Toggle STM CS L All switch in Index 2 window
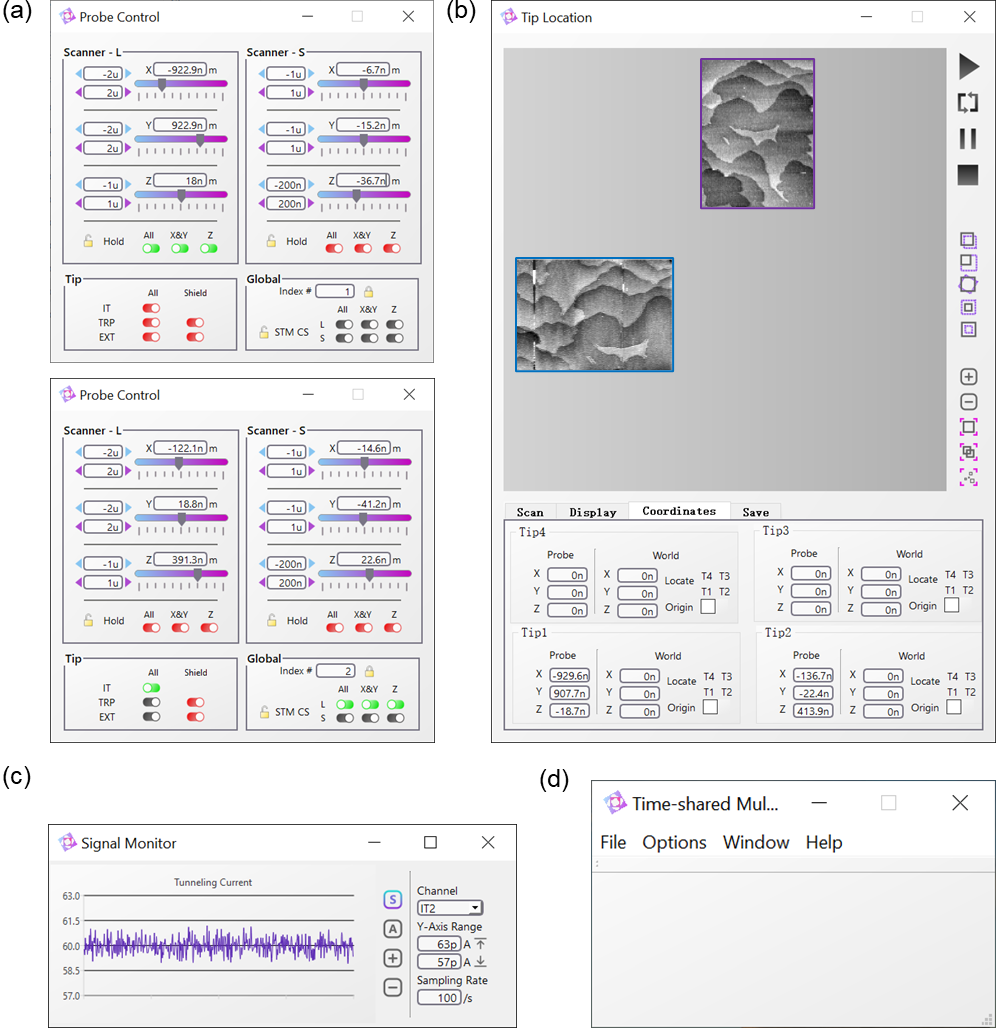This screenshot has width=1000, height=1028. pos(345,704)
